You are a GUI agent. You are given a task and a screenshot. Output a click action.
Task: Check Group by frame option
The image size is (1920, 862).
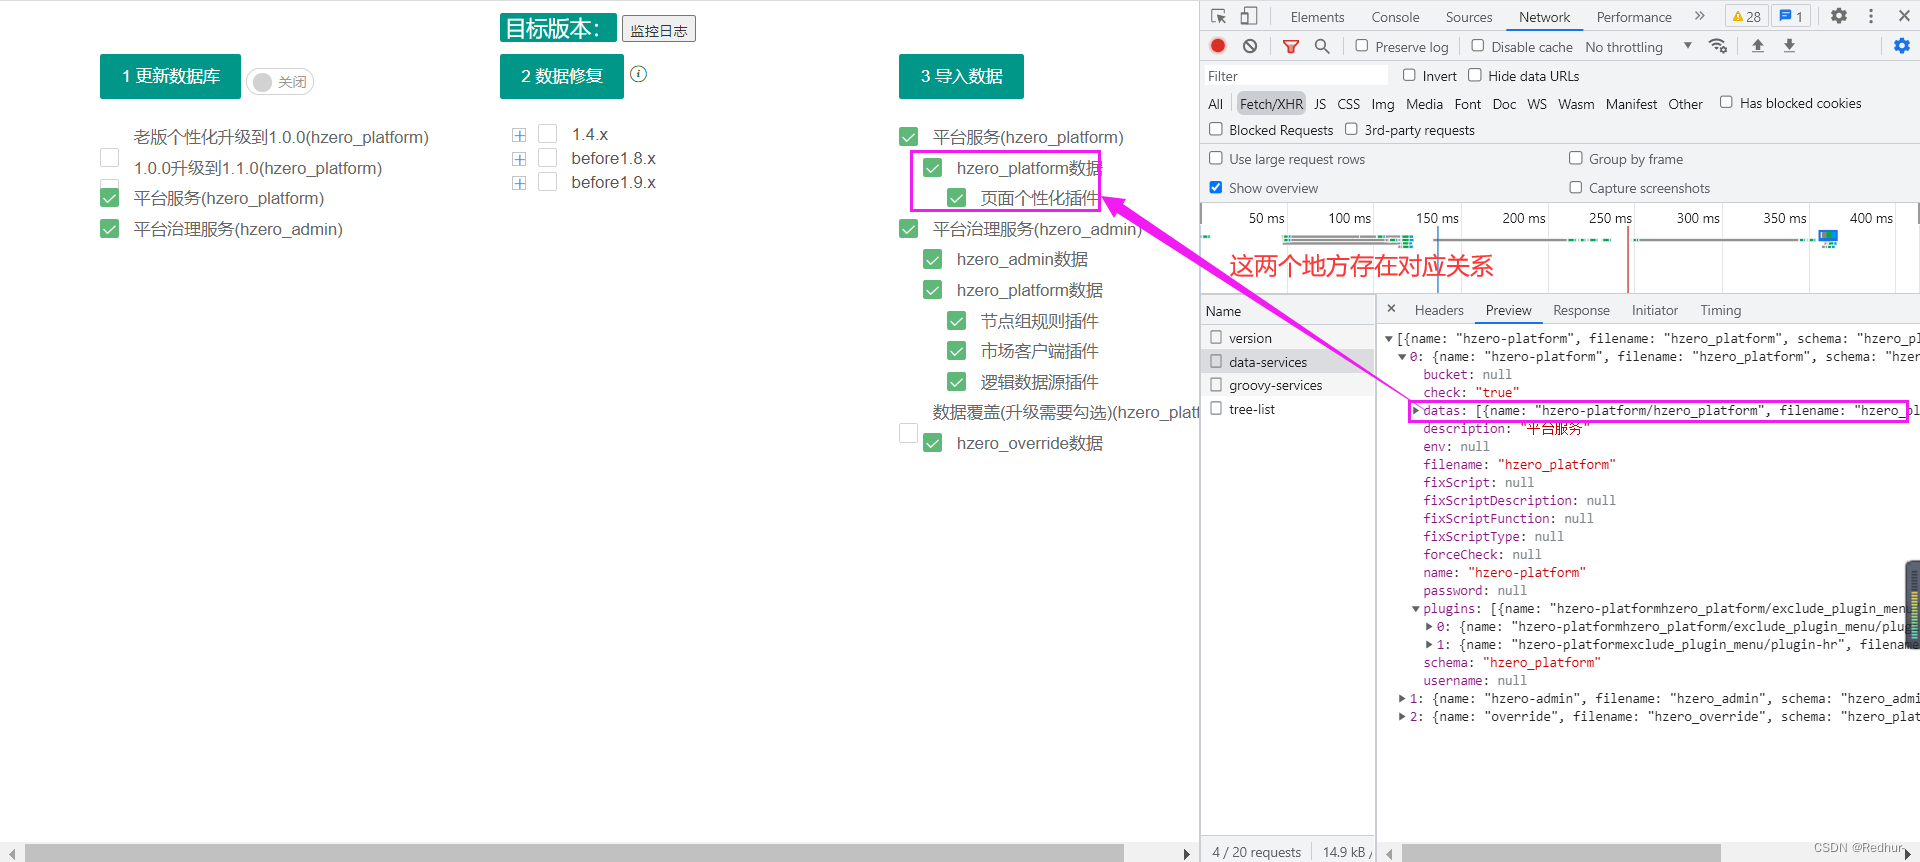[x=1575, y=158]
